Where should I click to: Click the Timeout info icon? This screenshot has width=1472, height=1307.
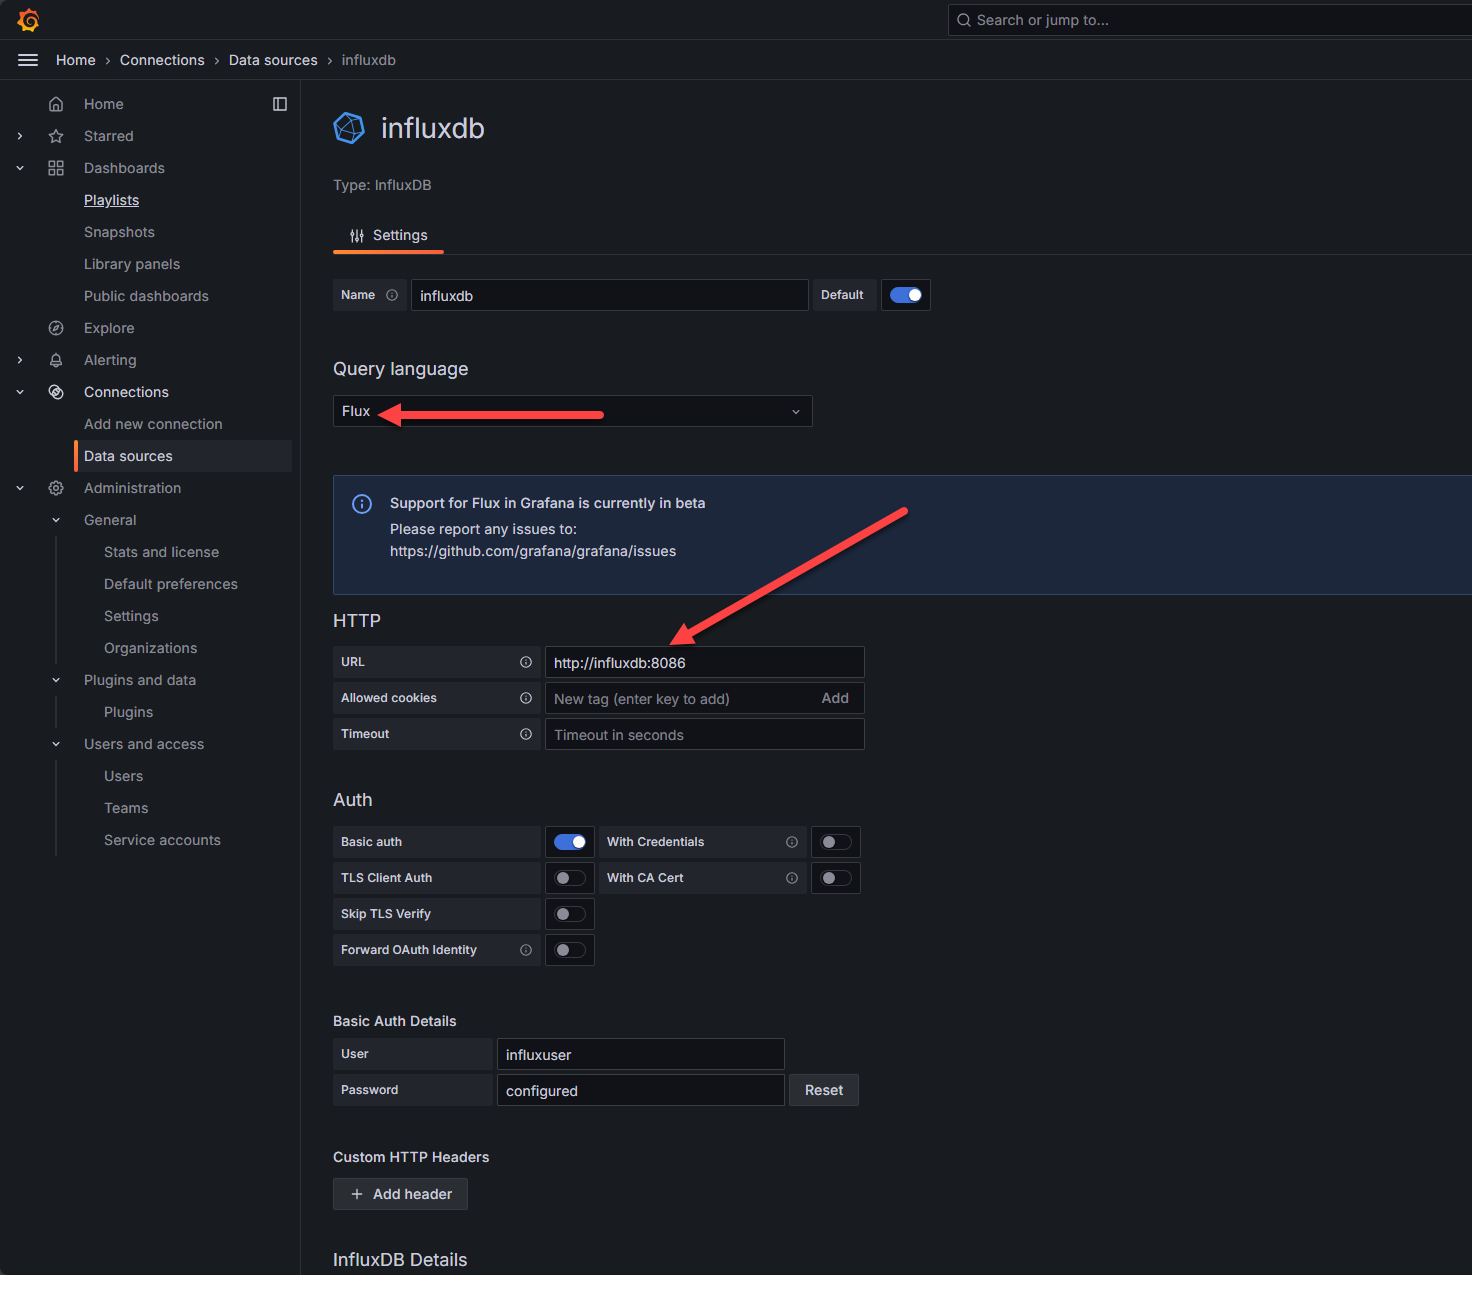(x=526, y=734)
